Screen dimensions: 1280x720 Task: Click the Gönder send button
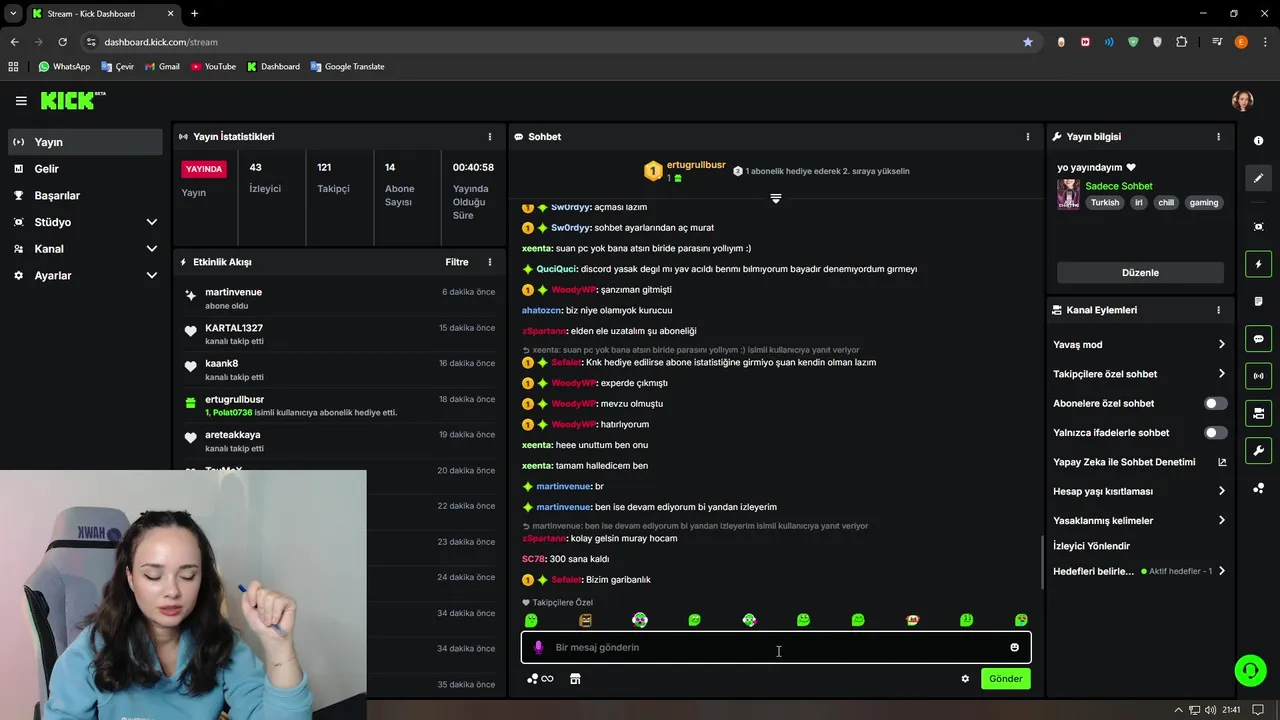coord(1005,678)
